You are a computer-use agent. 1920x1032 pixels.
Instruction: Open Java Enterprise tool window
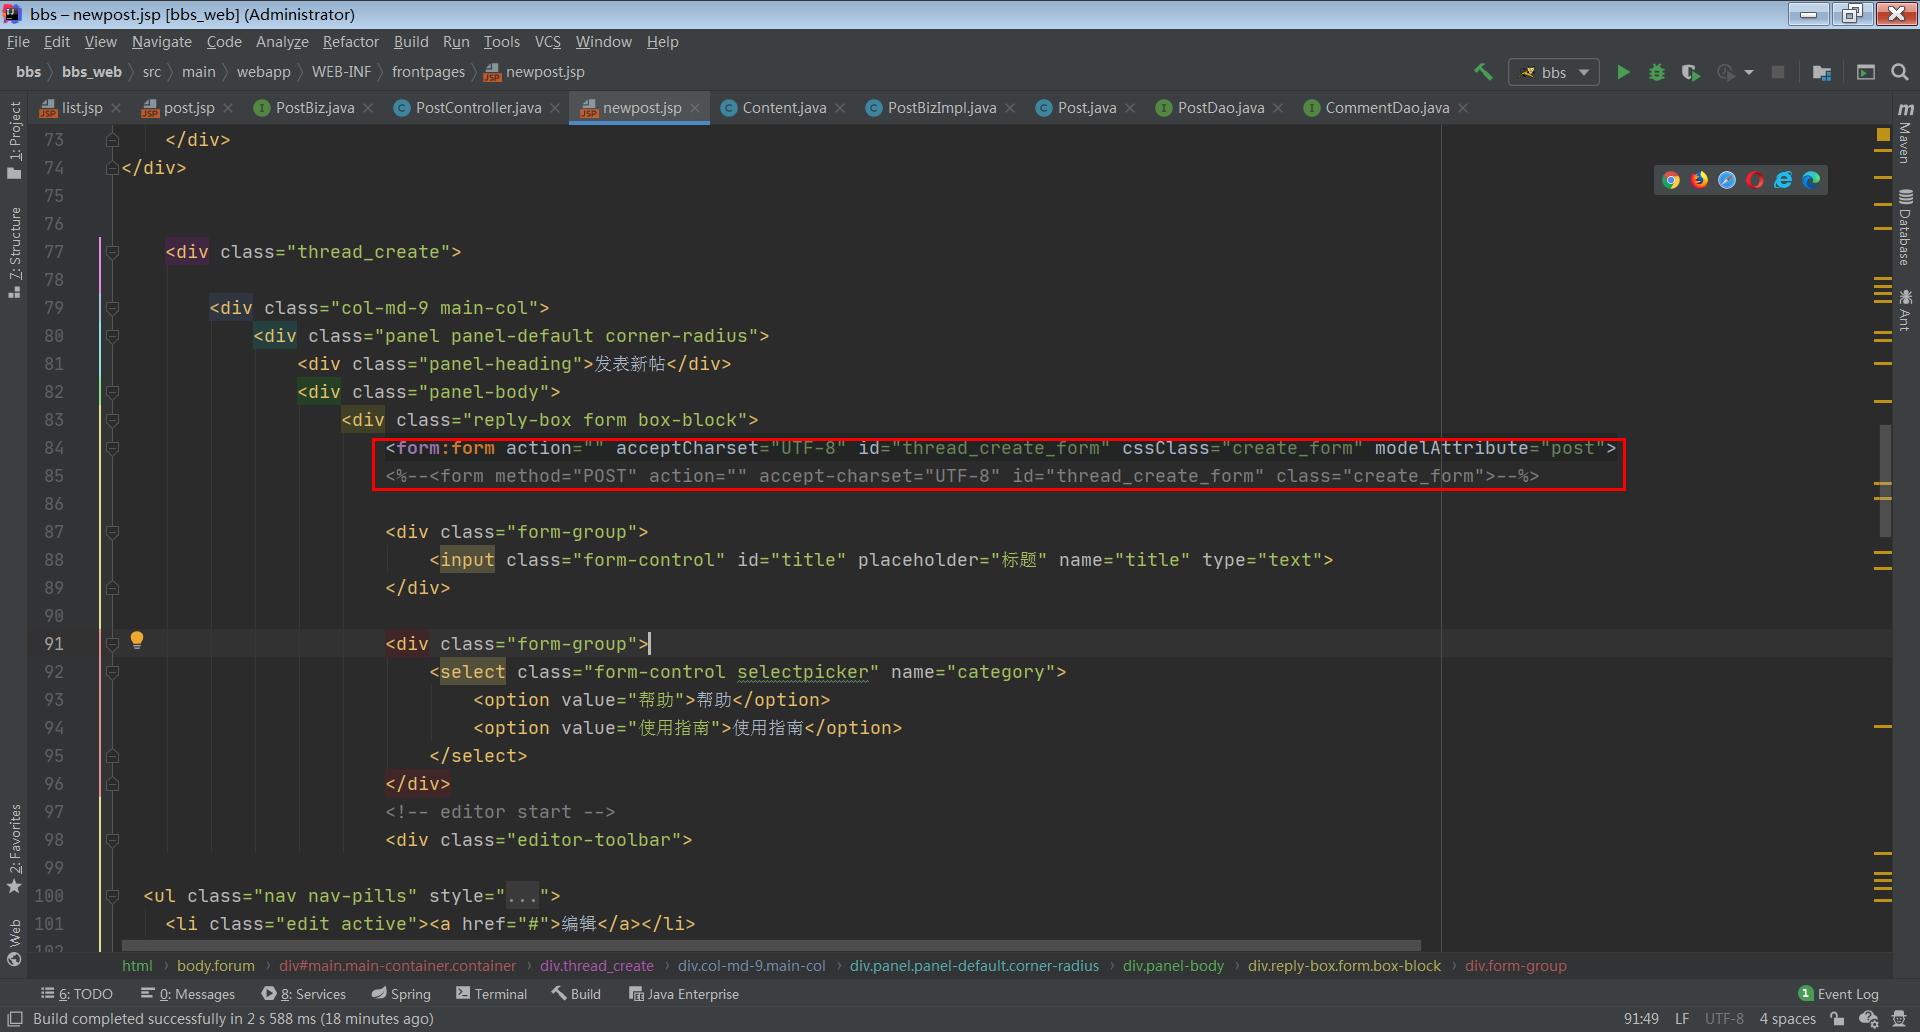click(x=683, y=994)
